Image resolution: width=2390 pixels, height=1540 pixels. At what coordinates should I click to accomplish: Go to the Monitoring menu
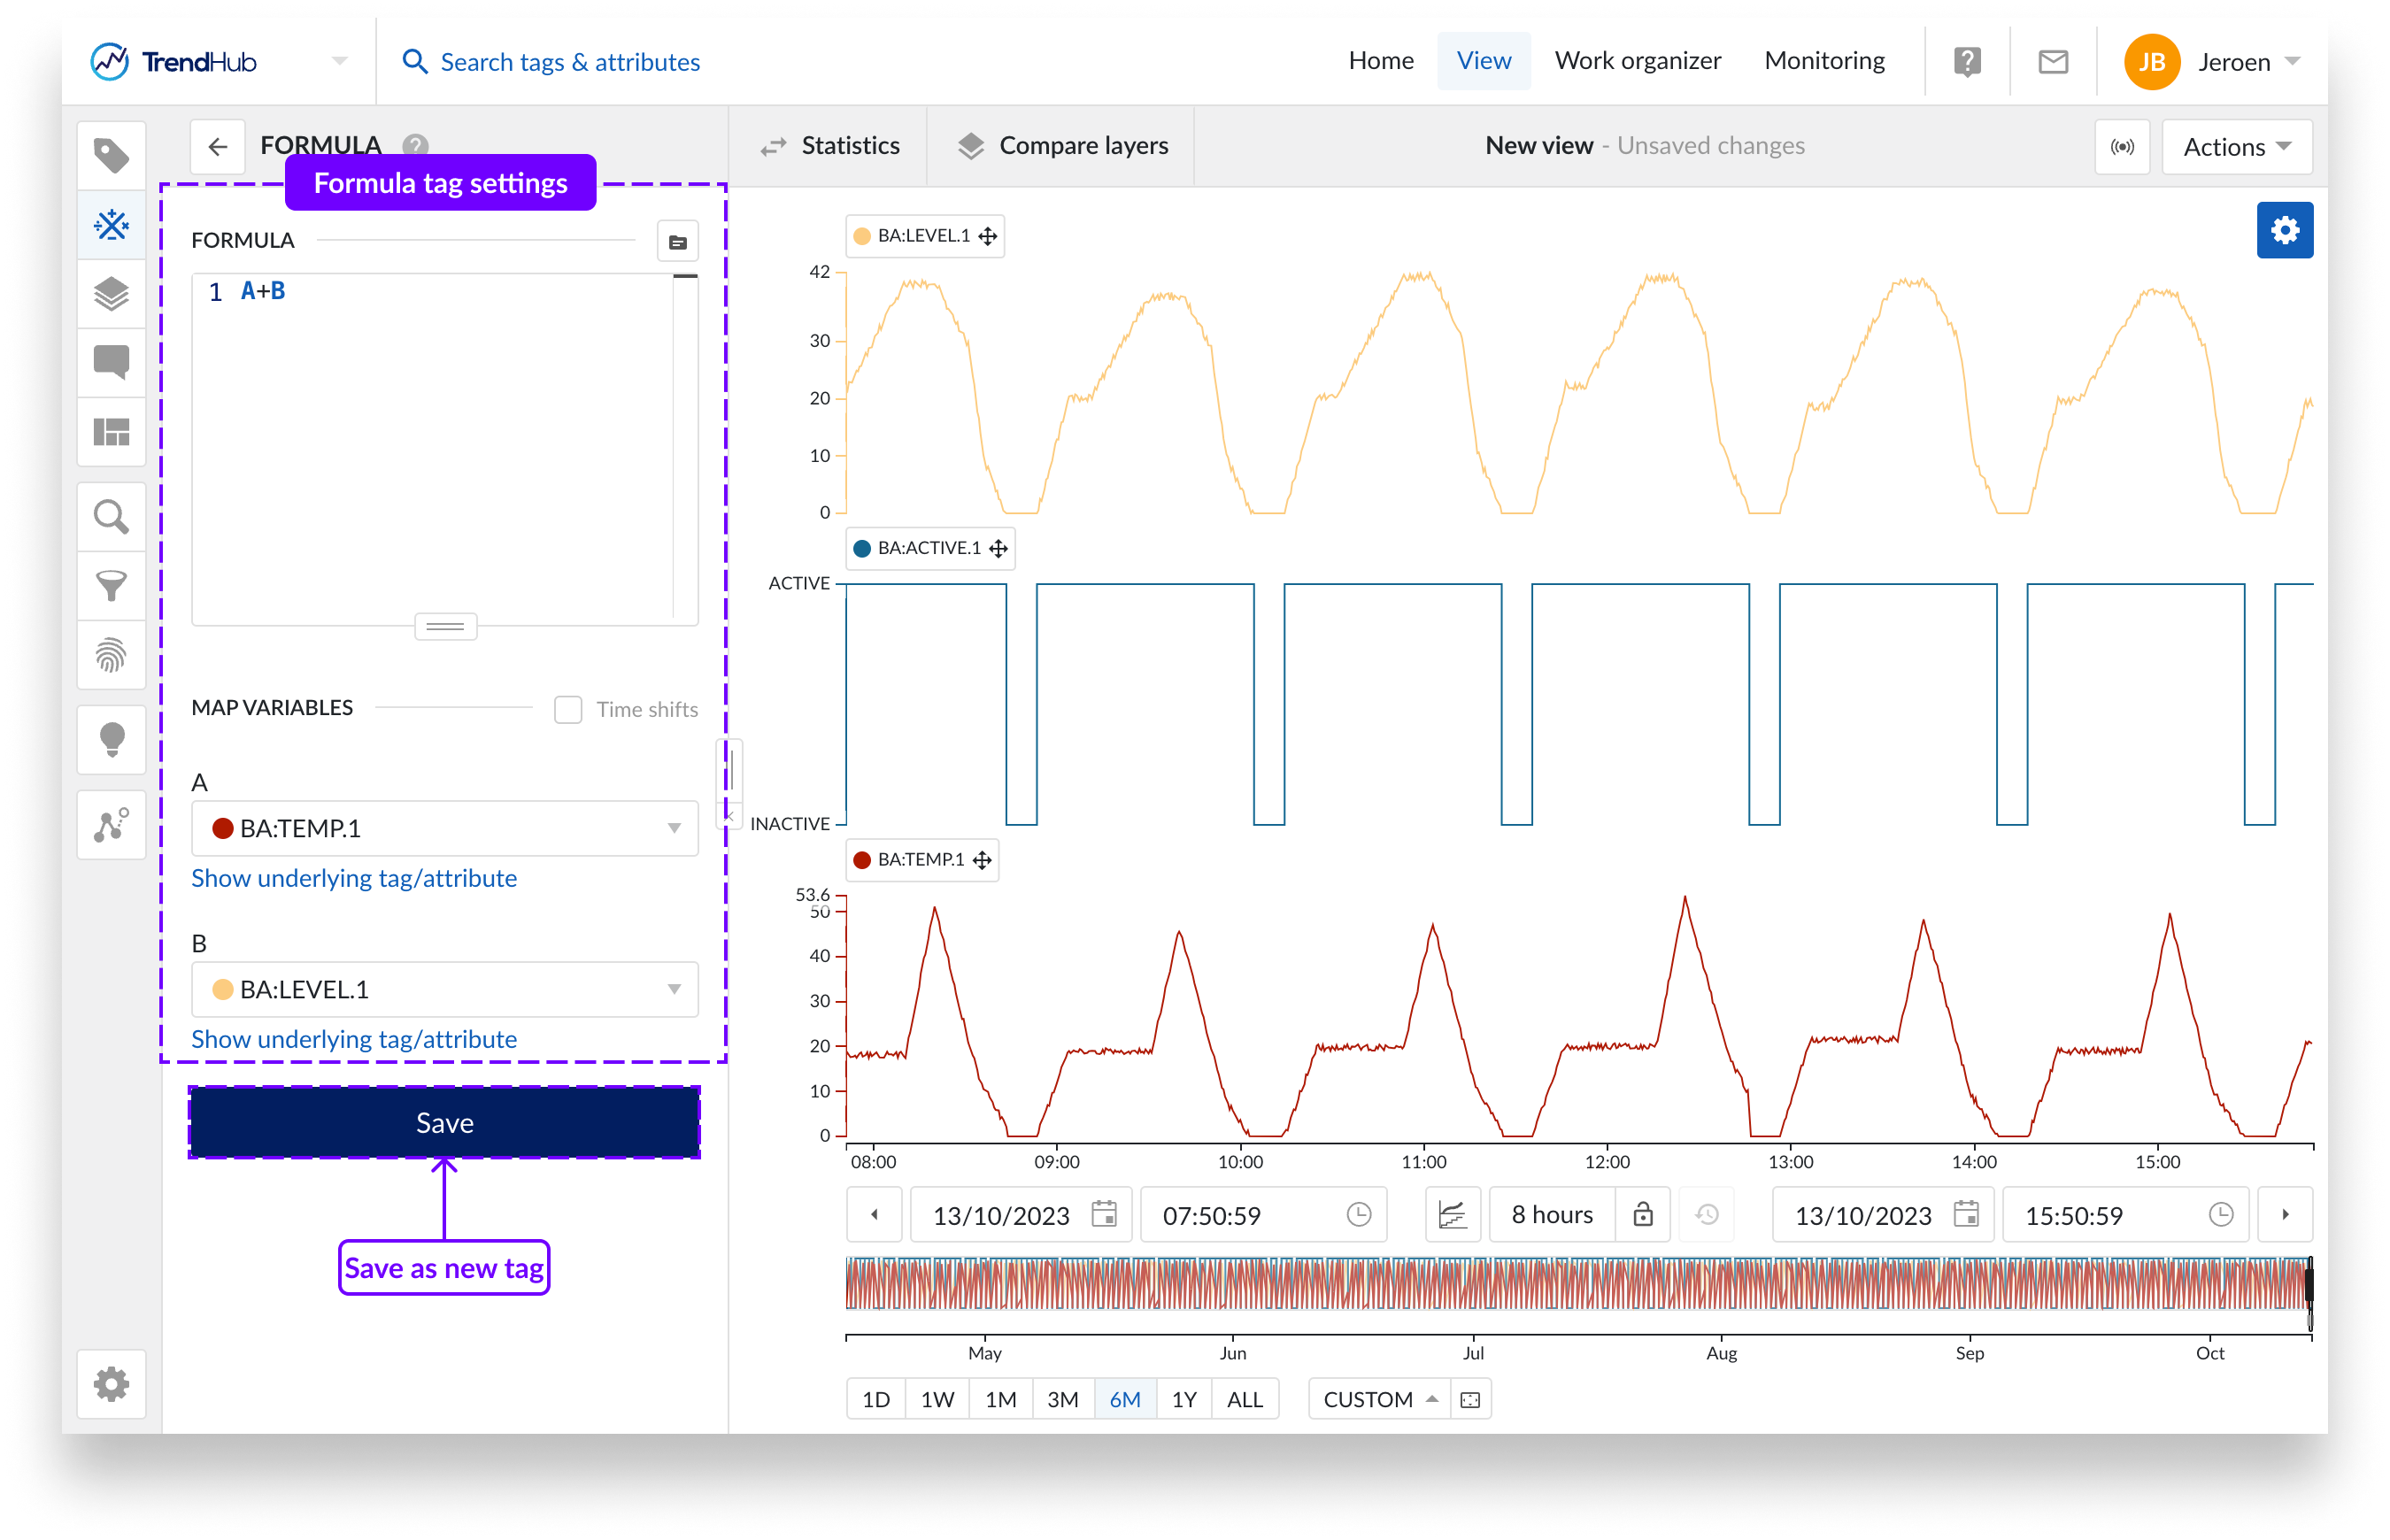[1824, 61]
